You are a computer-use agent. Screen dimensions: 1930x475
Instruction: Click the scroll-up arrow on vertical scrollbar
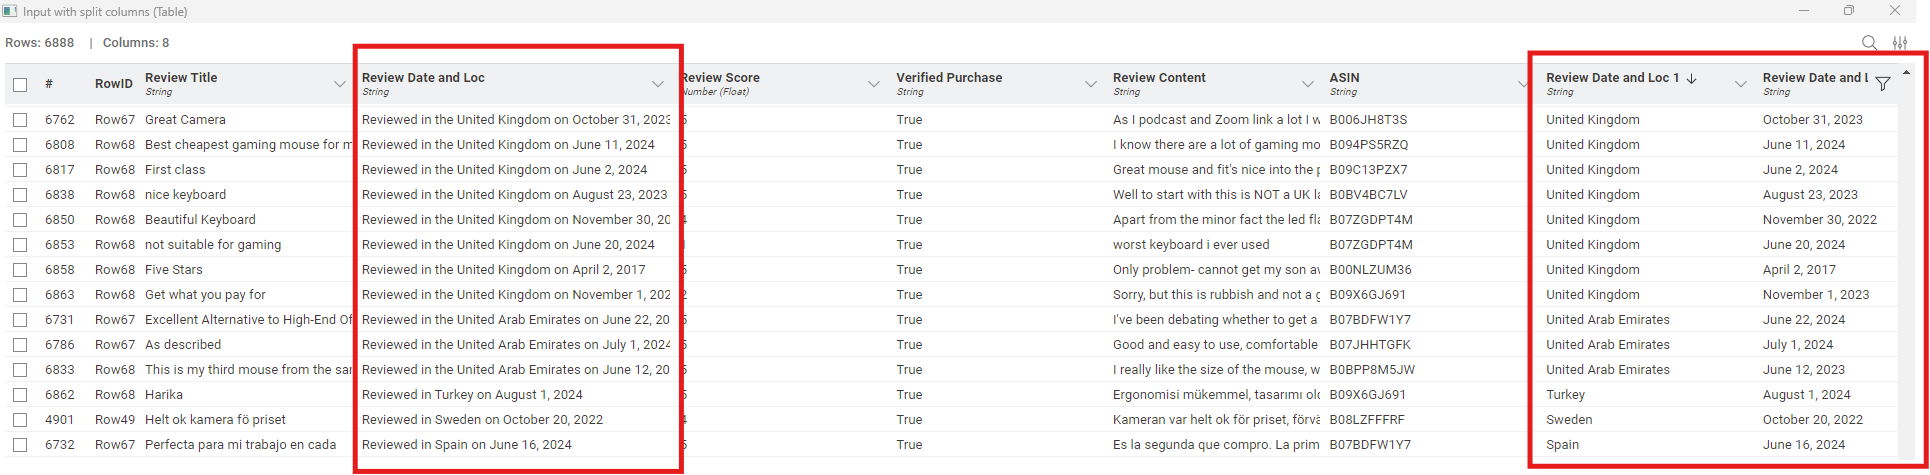[x=1907, y=73]
